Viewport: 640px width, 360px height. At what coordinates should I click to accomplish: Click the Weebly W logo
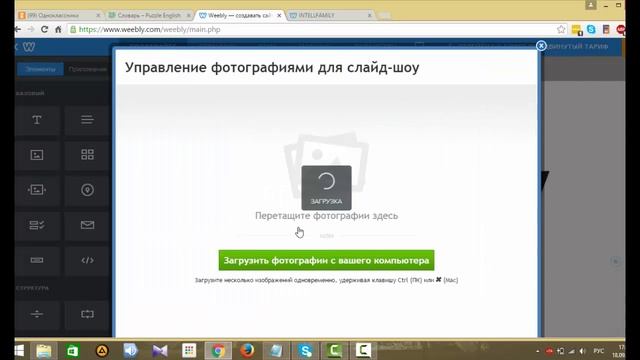(29, 47)
